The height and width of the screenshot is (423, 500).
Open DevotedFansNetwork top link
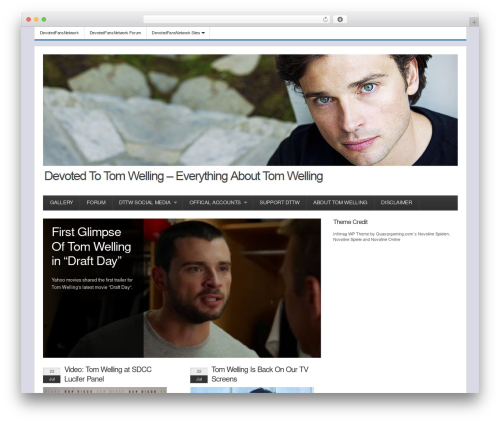click(x=59, y=33)
